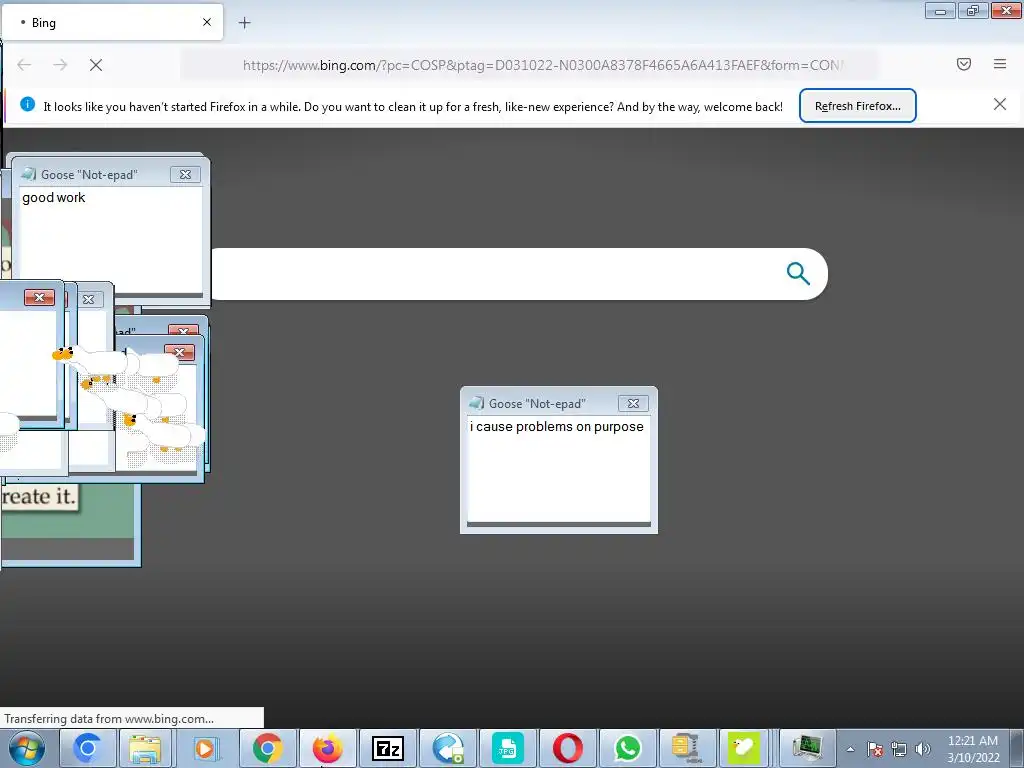Launch Windows Media Player from taskbar

coord(205,748)
